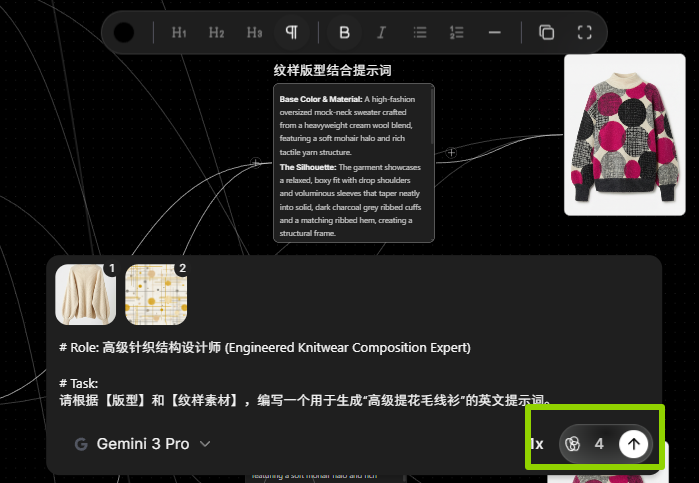Toggle italic text formatting
This screenshot has height=483, width=699.
pos(381,32)
